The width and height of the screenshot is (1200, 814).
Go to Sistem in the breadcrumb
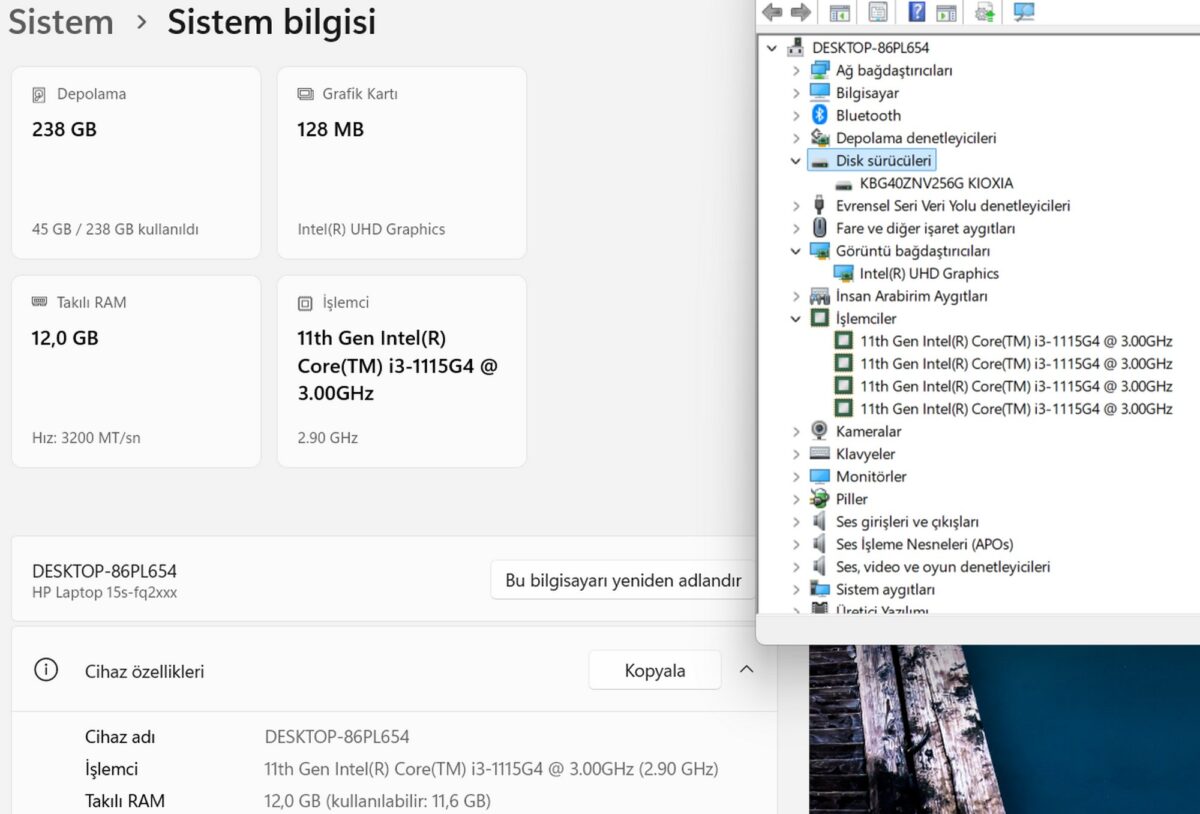(61, 22)
